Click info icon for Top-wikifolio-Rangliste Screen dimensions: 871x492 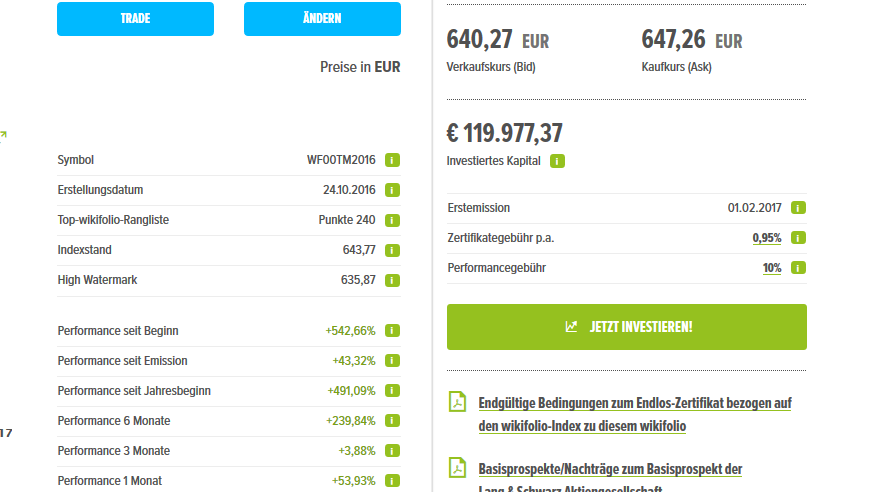393,220
